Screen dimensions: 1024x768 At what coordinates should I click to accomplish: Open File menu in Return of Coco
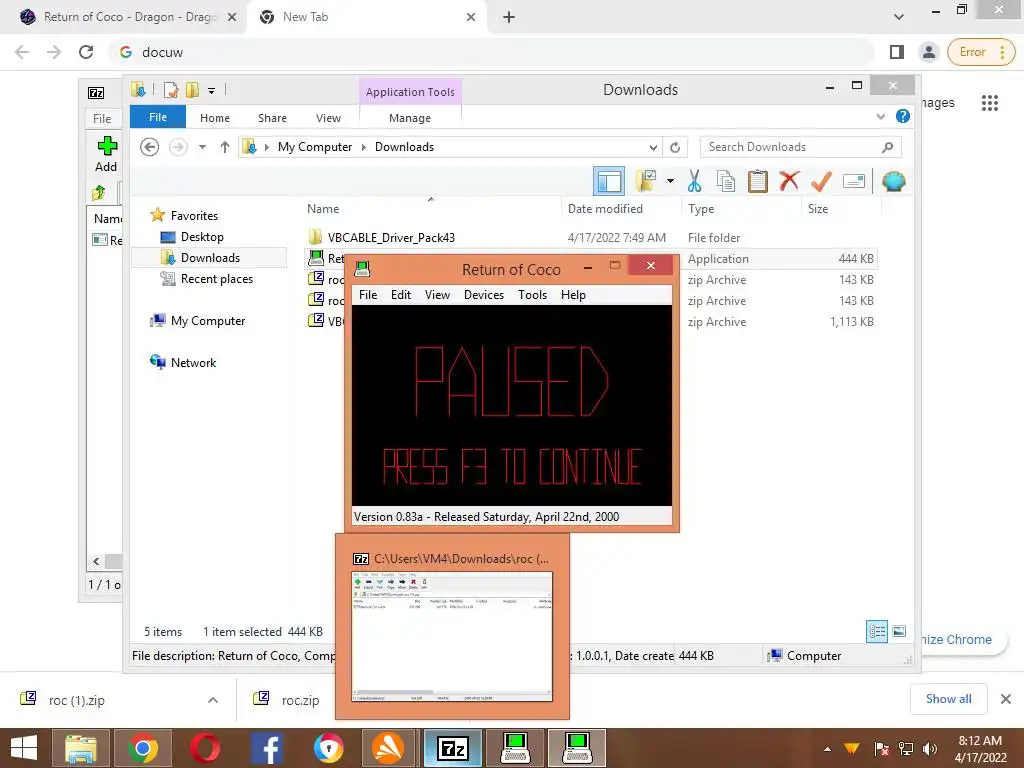point(368,295)
